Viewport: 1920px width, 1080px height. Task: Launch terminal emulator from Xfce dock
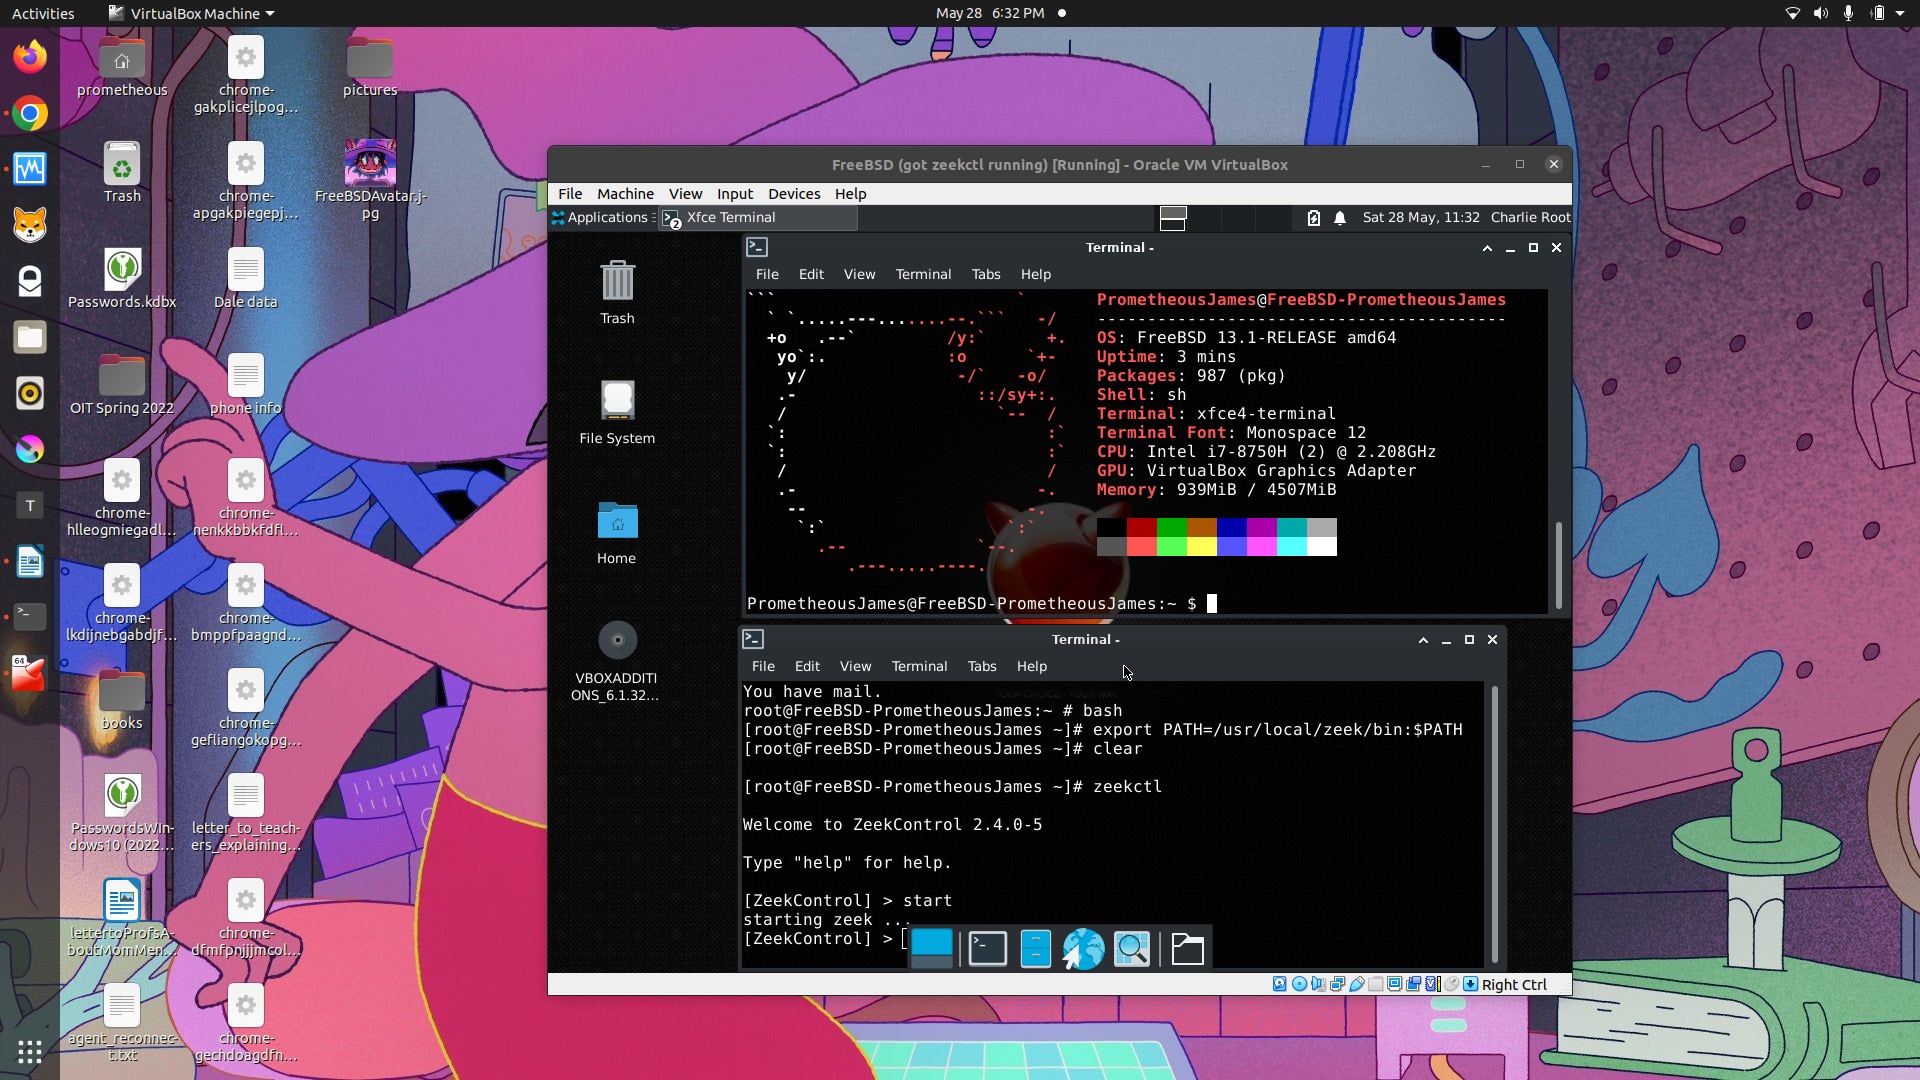(x=988, y=948)
